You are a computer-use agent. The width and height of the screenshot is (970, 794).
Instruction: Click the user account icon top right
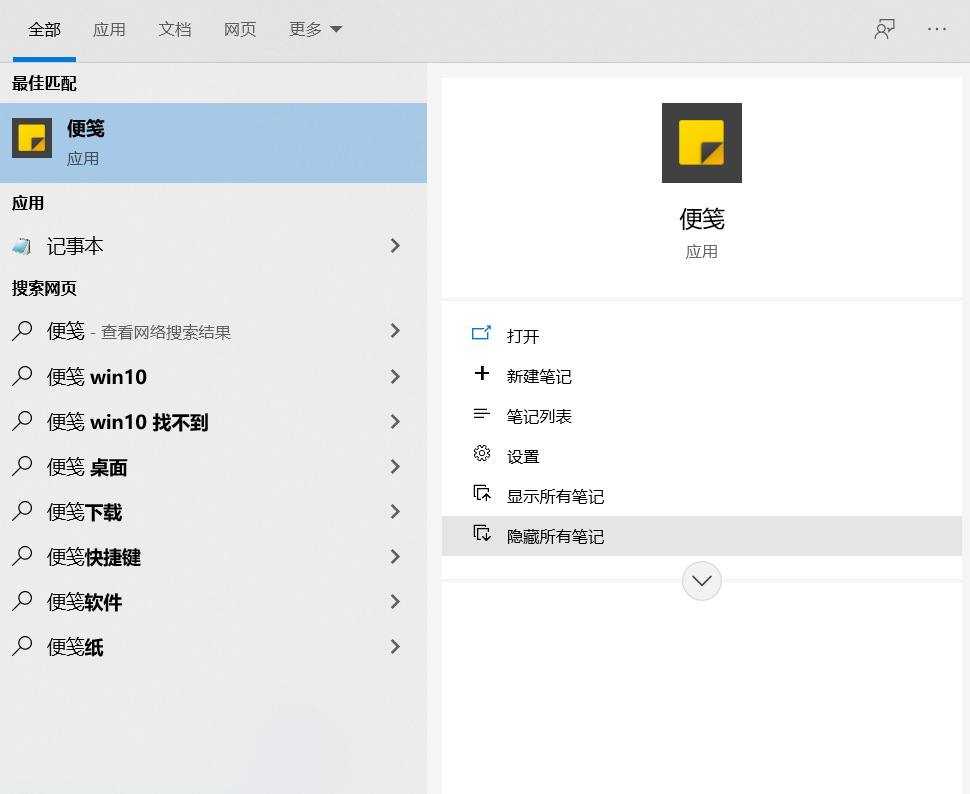[884, 29]
